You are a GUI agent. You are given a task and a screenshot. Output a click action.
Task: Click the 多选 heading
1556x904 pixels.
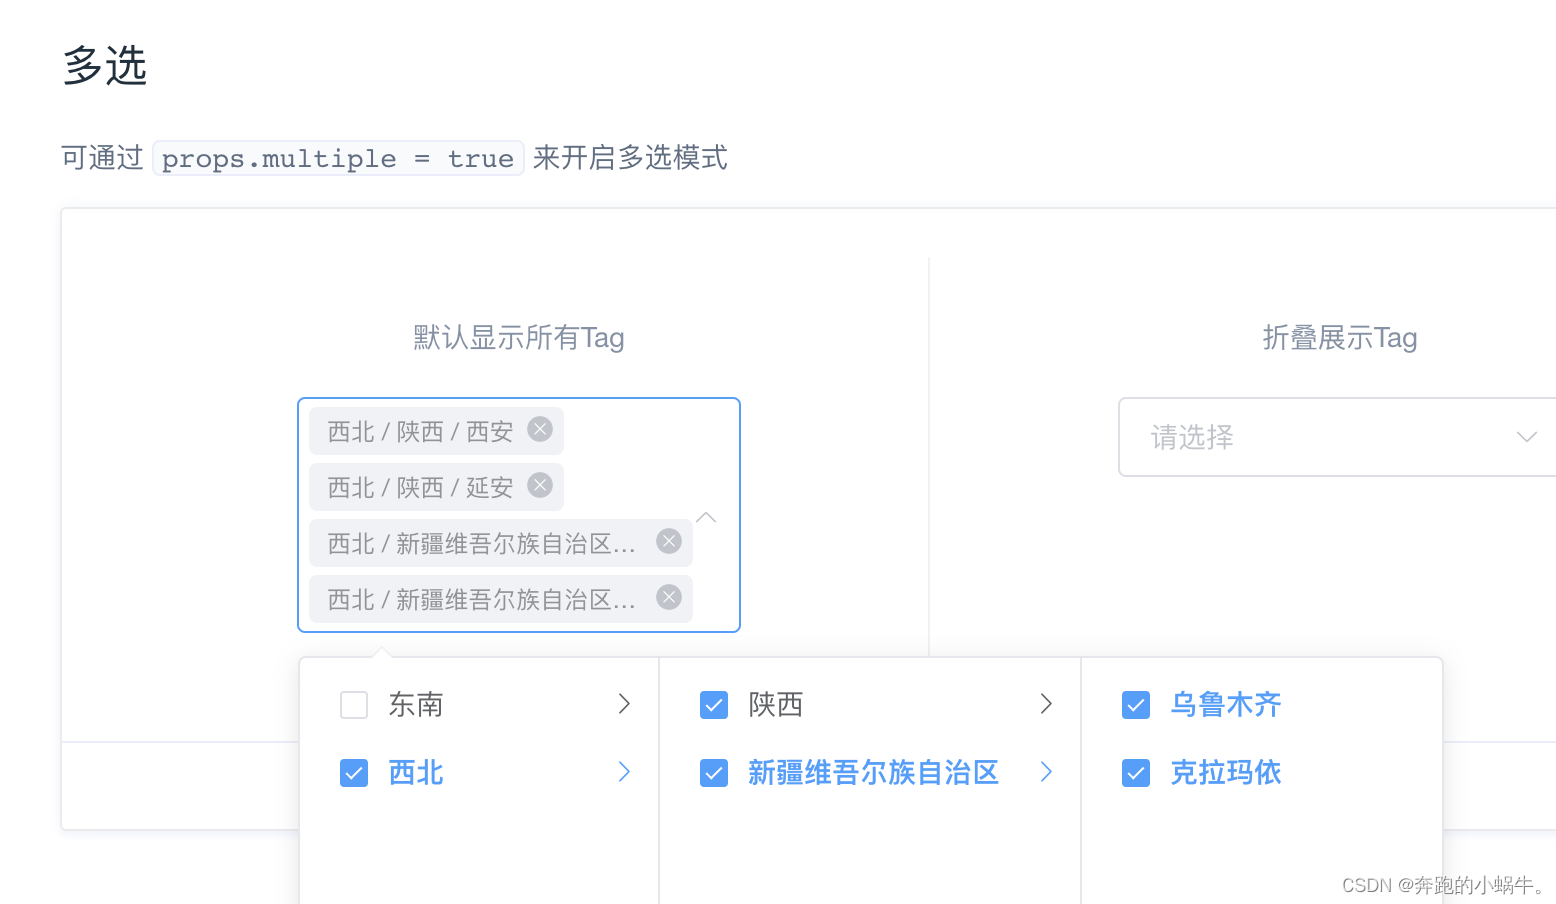105,66
